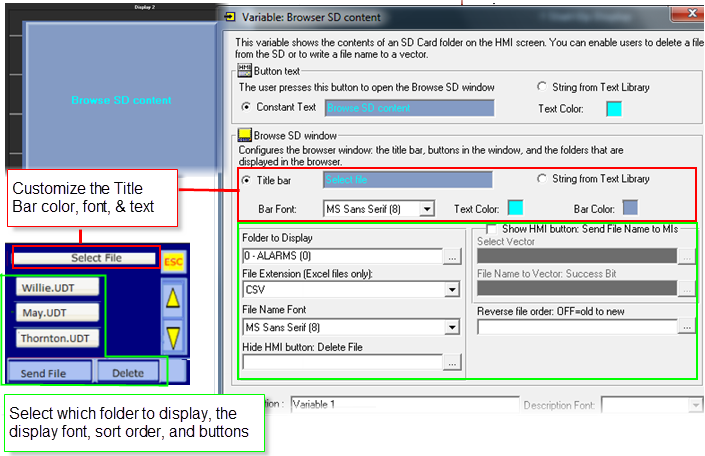705x456 pixels.
Task: Click the dialog title bar arrow icon
Action: pyautogui.click(x=230, y=16)
